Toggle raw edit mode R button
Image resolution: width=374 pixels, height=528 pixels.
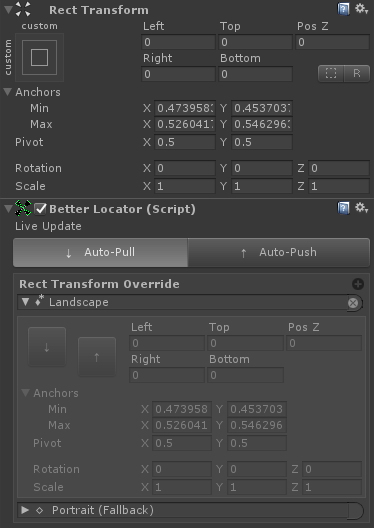[357, 73]
